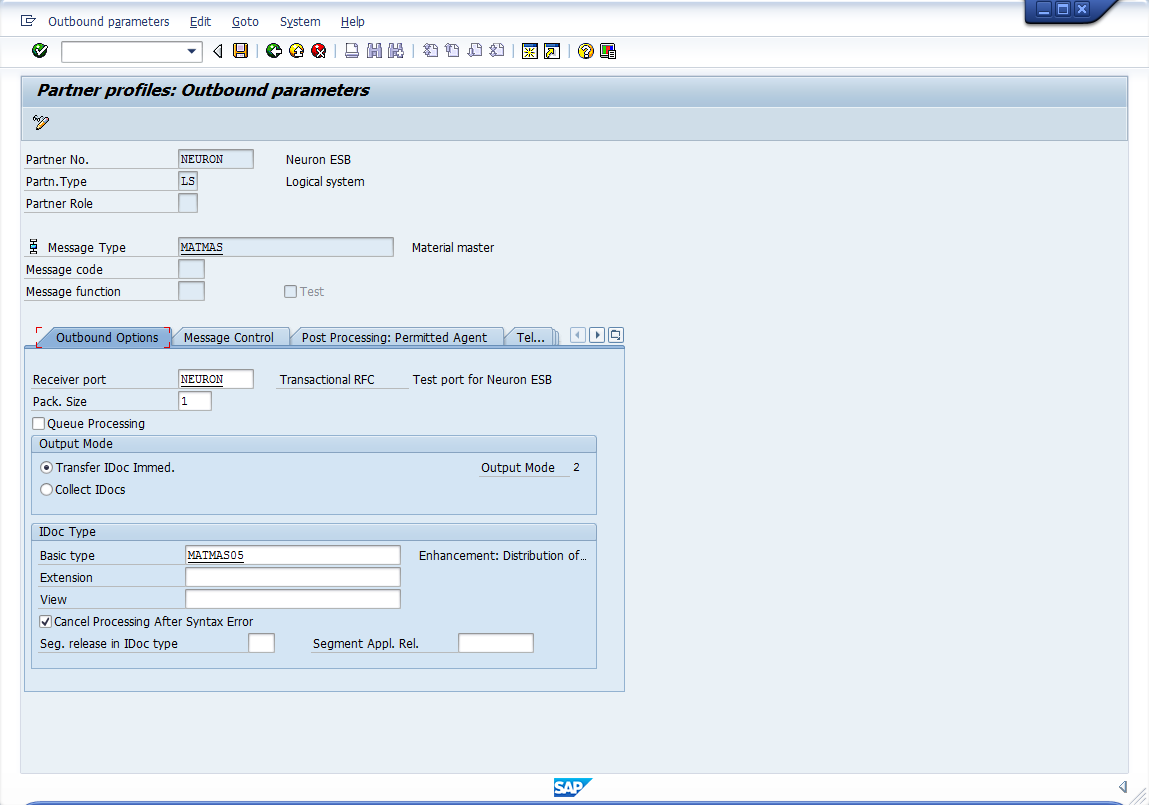The width and height of the screenshot is (1149, 805).
Task: Click the Create New Session icon
Action: (x=529, y=51)
